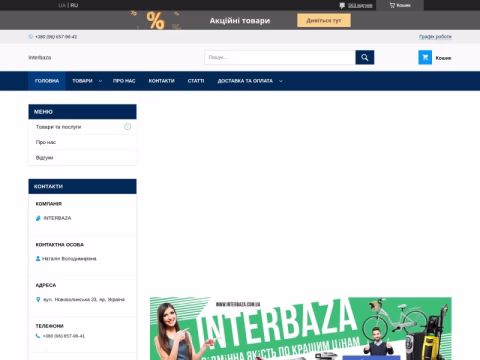Click the INTERBAZA company icon

pyautogui.click(x=38, y=218)
